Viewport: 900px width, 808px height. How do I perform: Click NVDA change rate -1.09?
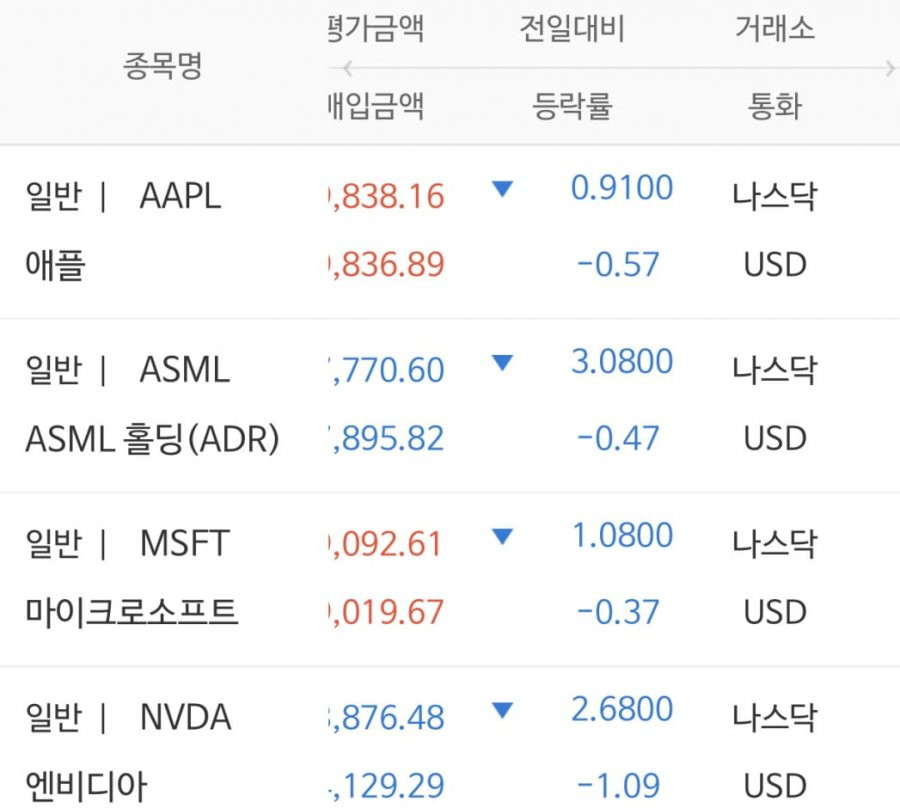click(x=618, y=786)
